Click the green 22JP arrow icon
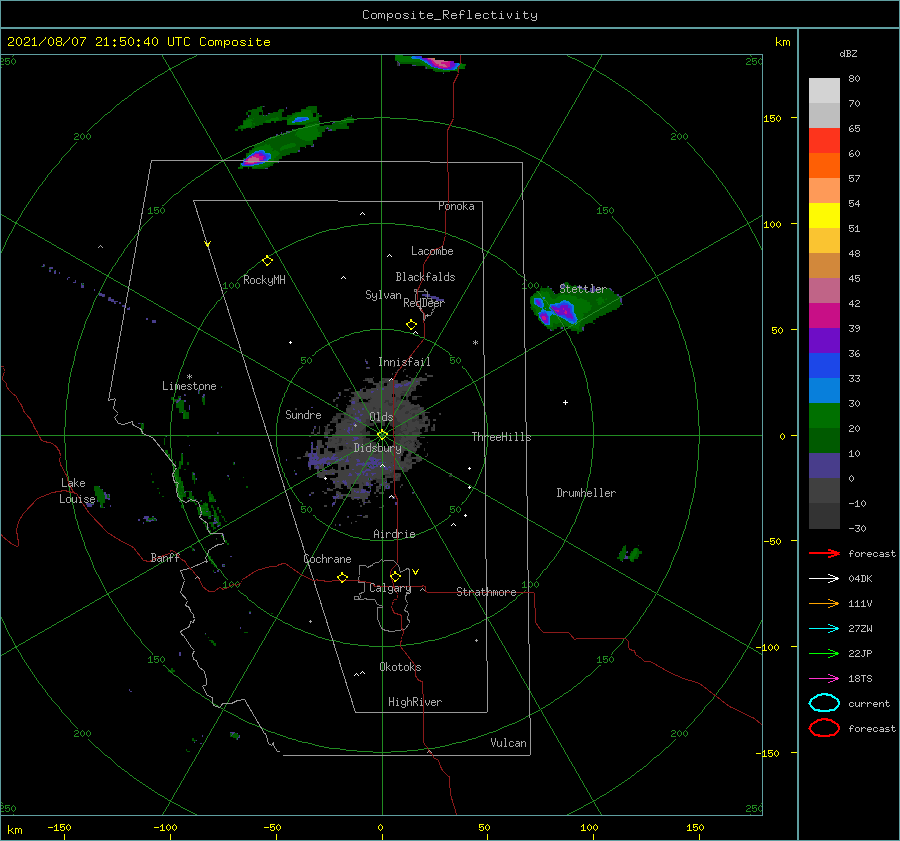 pyautogui.click(x=824, y=653)
